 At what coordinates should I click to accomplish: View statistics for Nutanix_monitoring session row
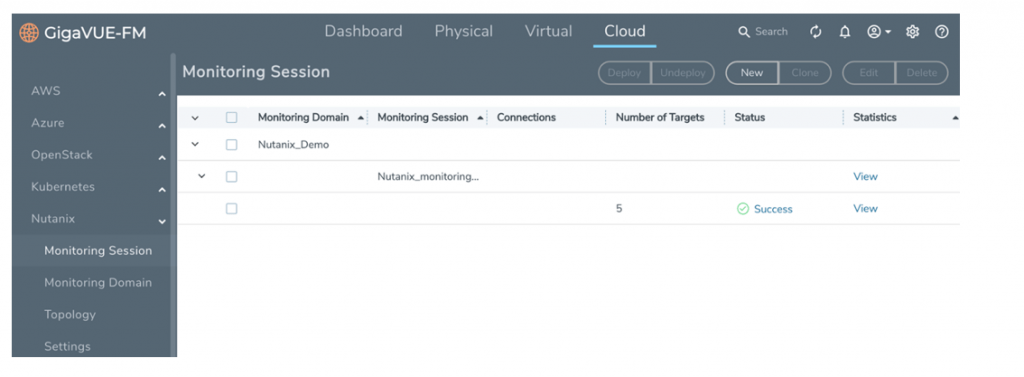[865, 176]
